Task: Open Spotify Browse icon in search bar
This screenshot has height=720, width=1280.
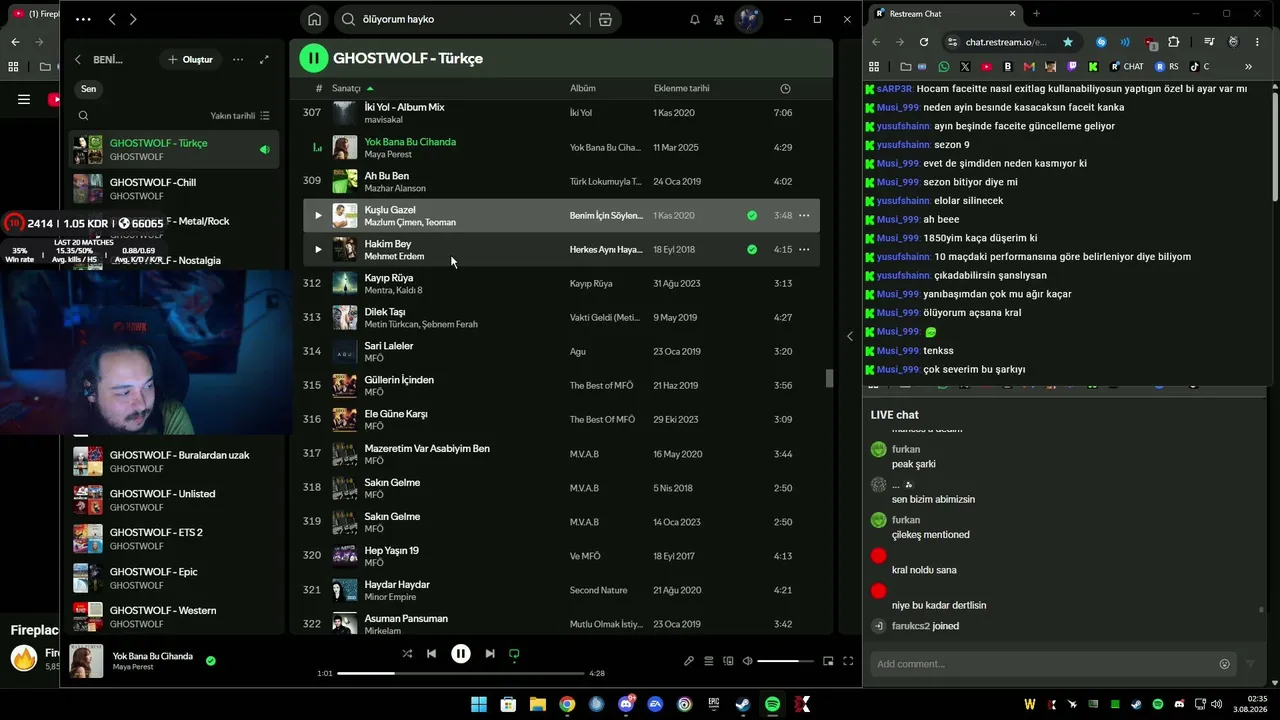Action: [x=605, y=19]
